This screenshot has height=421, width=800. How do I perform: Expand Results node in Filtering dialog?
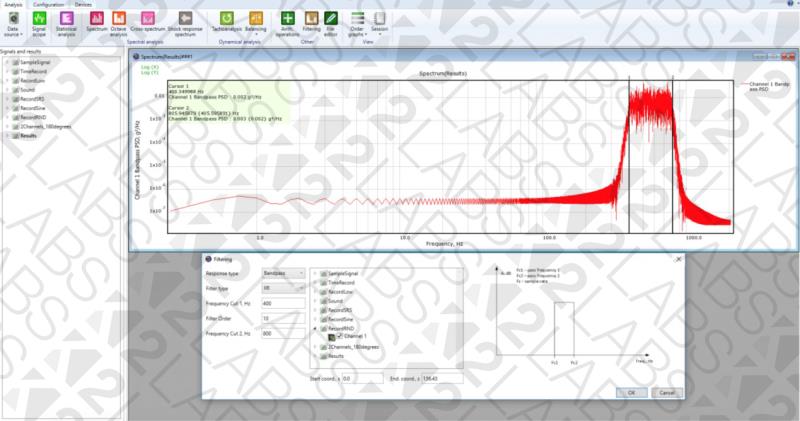point(315,356)
